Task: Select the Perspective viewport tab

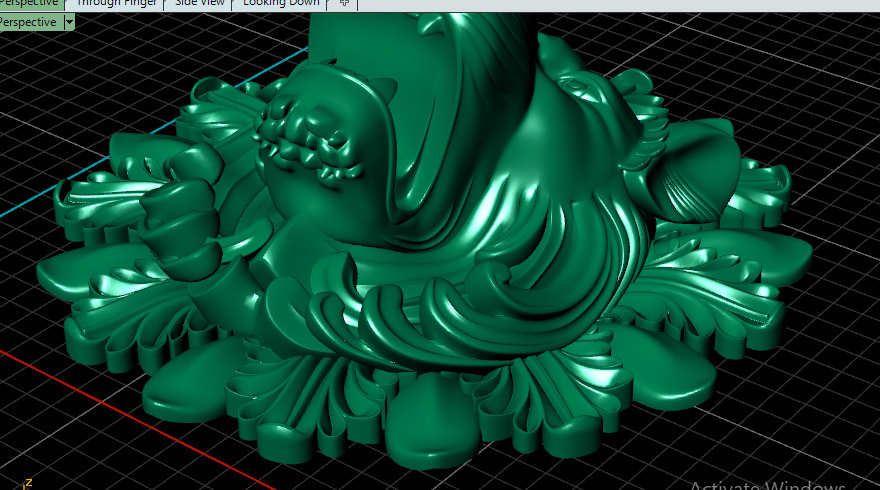Action: (31, 3)
